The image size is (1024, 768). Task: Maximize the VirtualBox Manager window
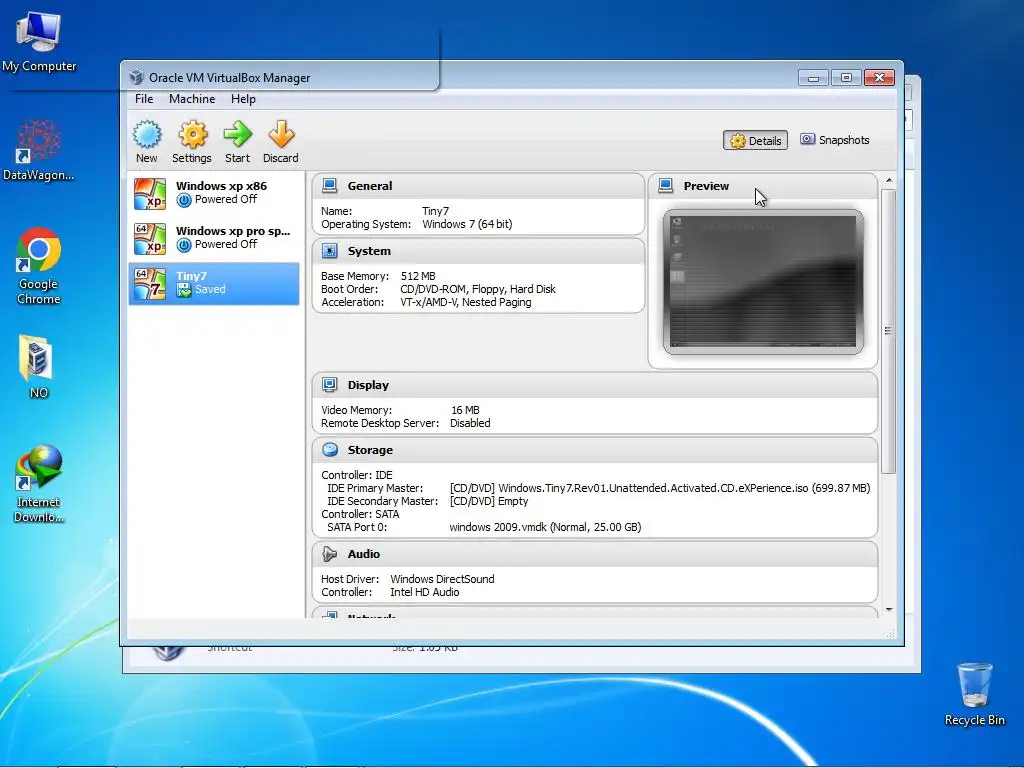846,78
